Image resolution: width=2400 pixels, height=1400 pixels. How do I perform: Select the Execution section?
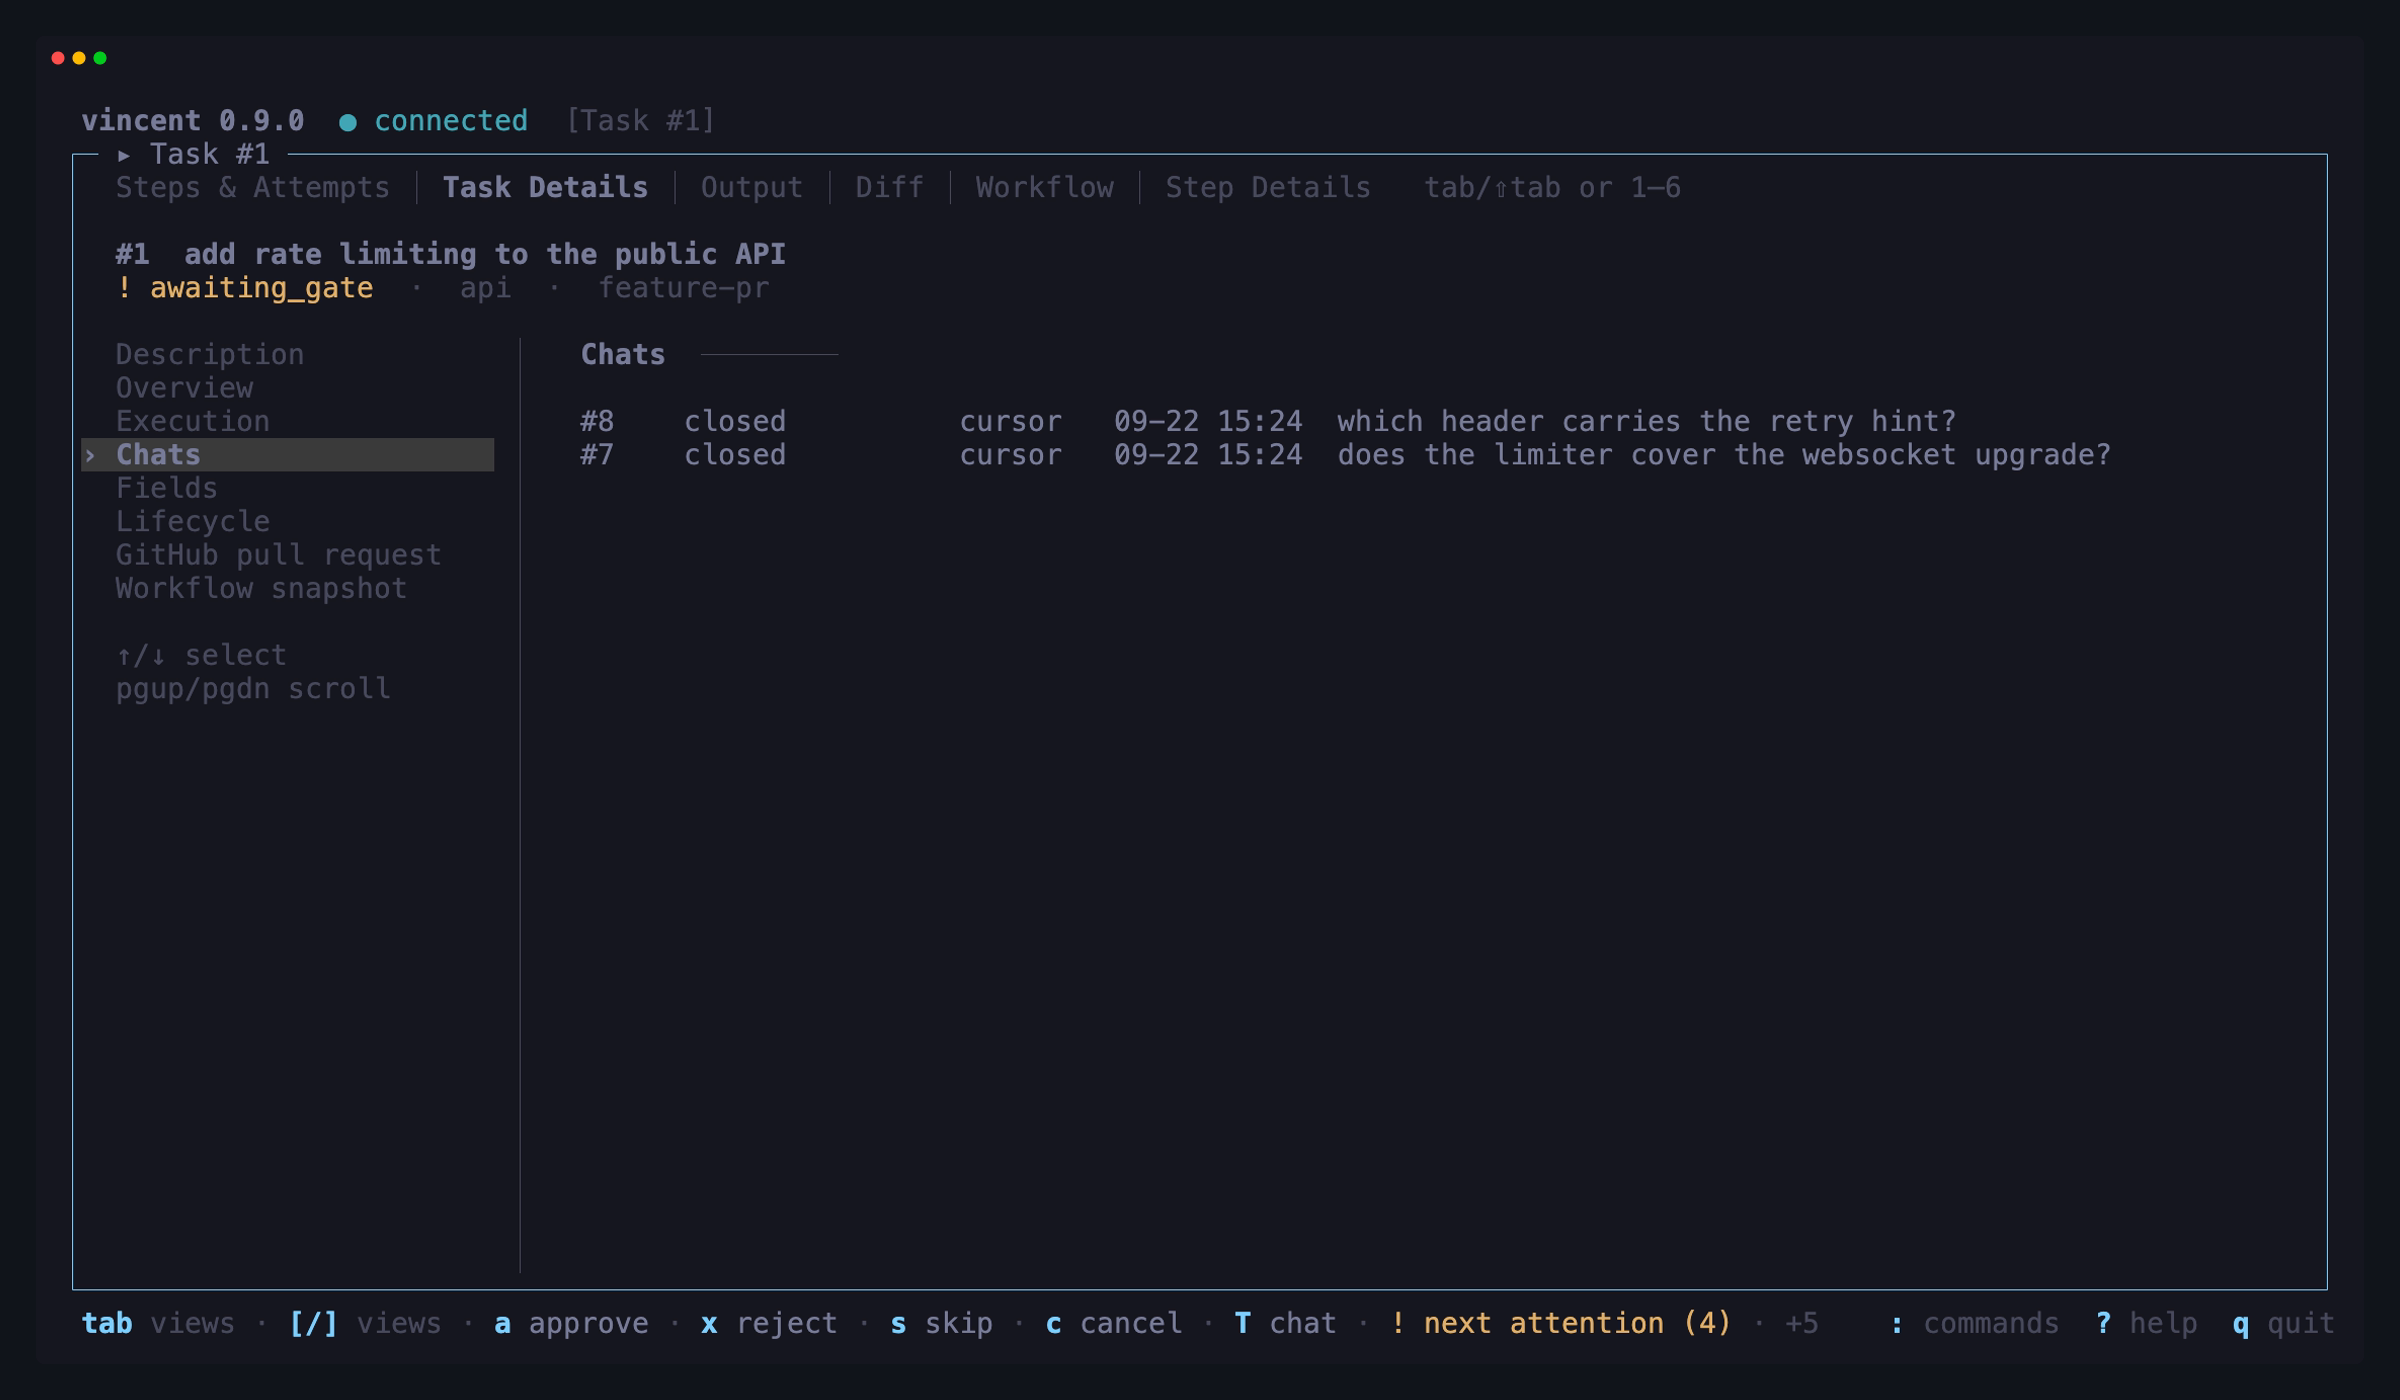point(193,421)
